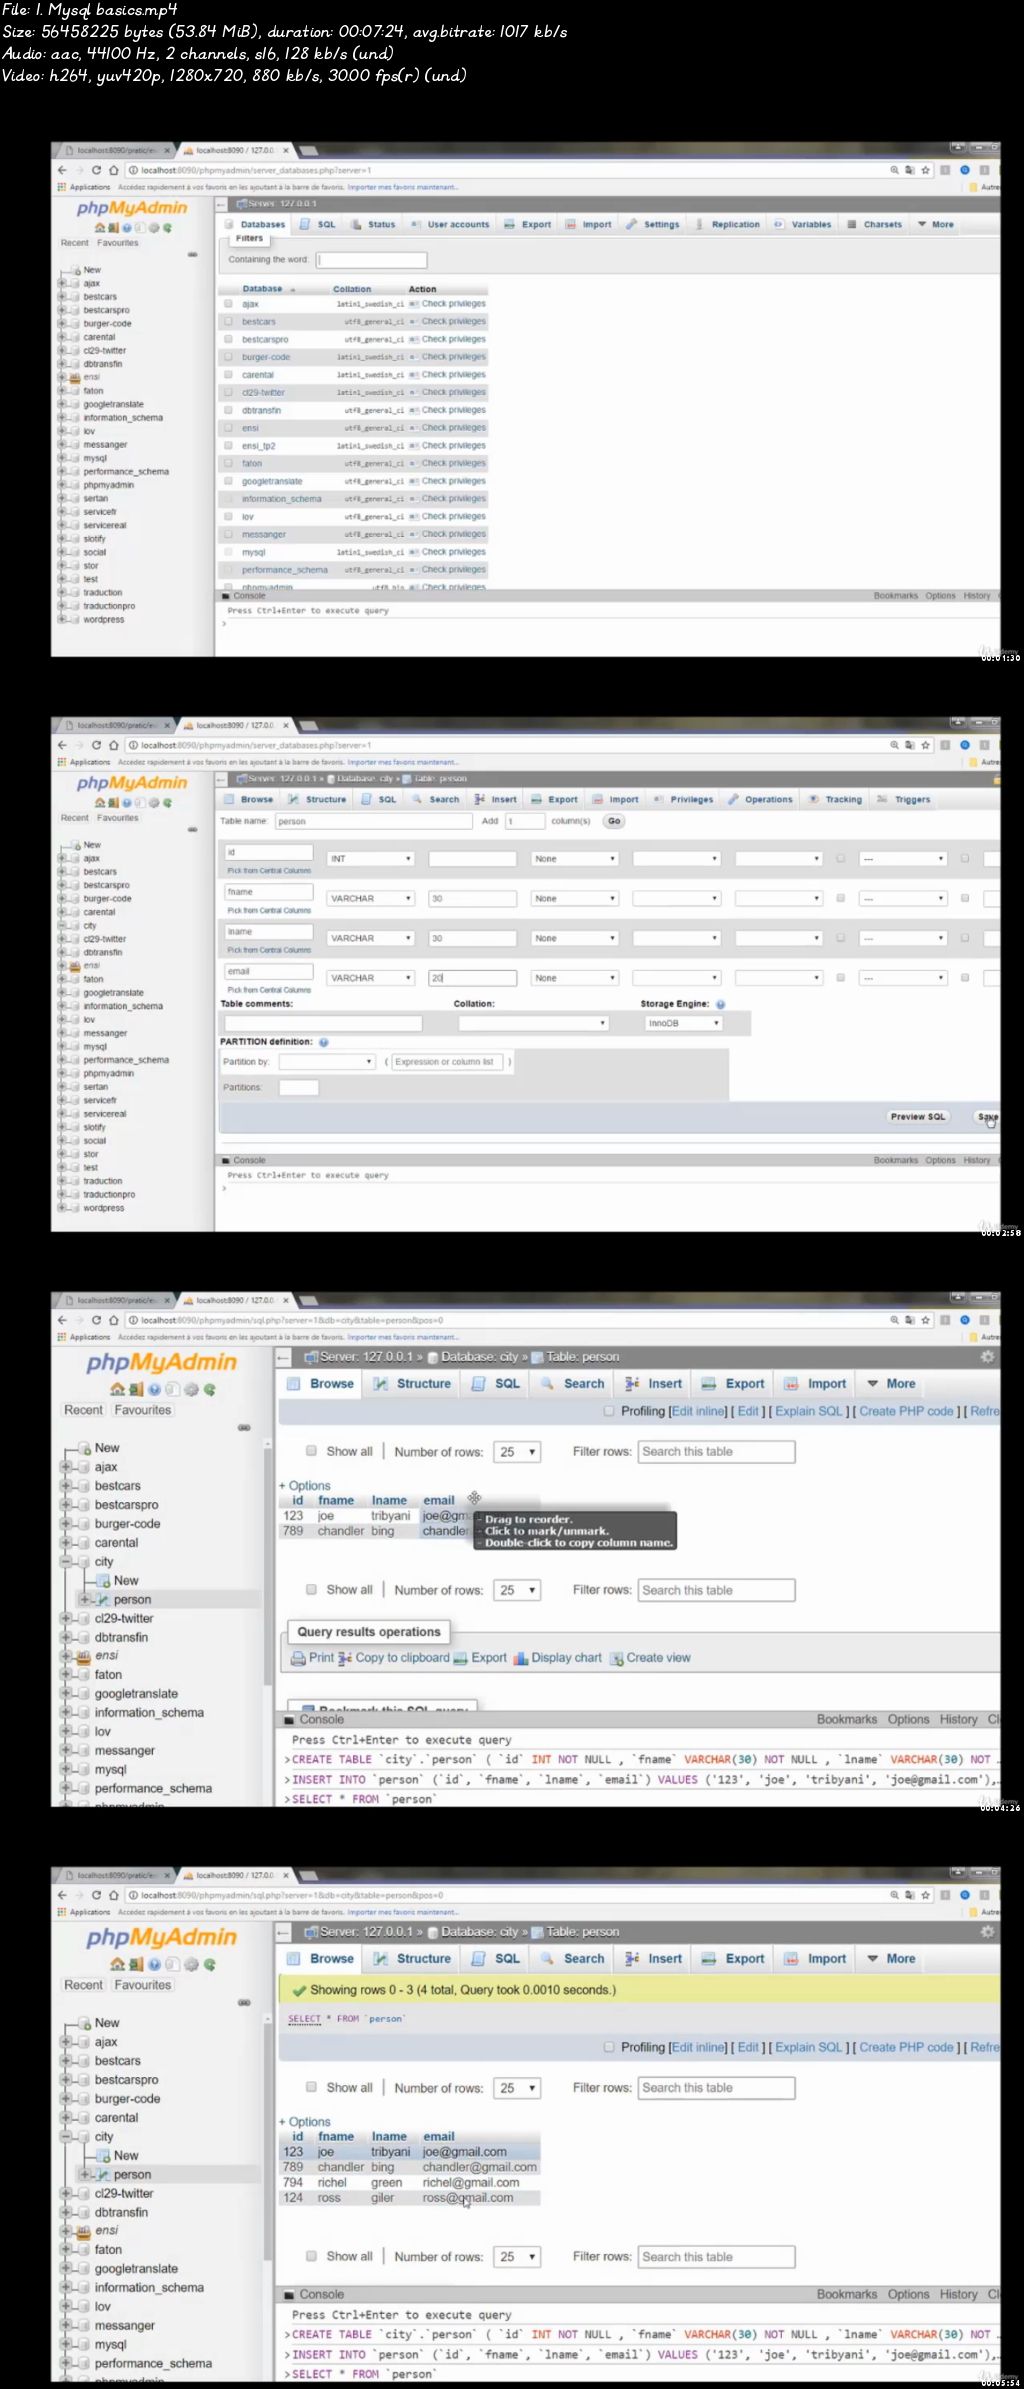Click the Tracking eye icon
The image size is (1024, 2389).
click(x=814, y=799)
